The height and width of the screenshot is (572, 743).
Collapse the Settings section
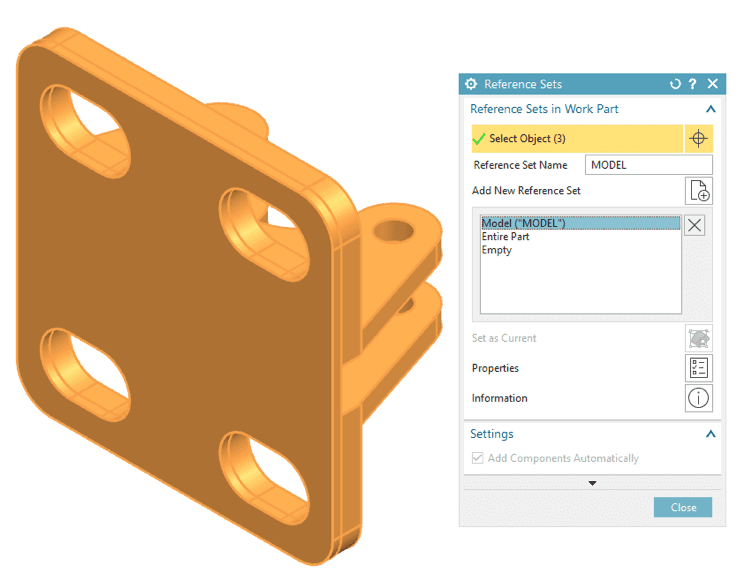click(x=710, y=434)
